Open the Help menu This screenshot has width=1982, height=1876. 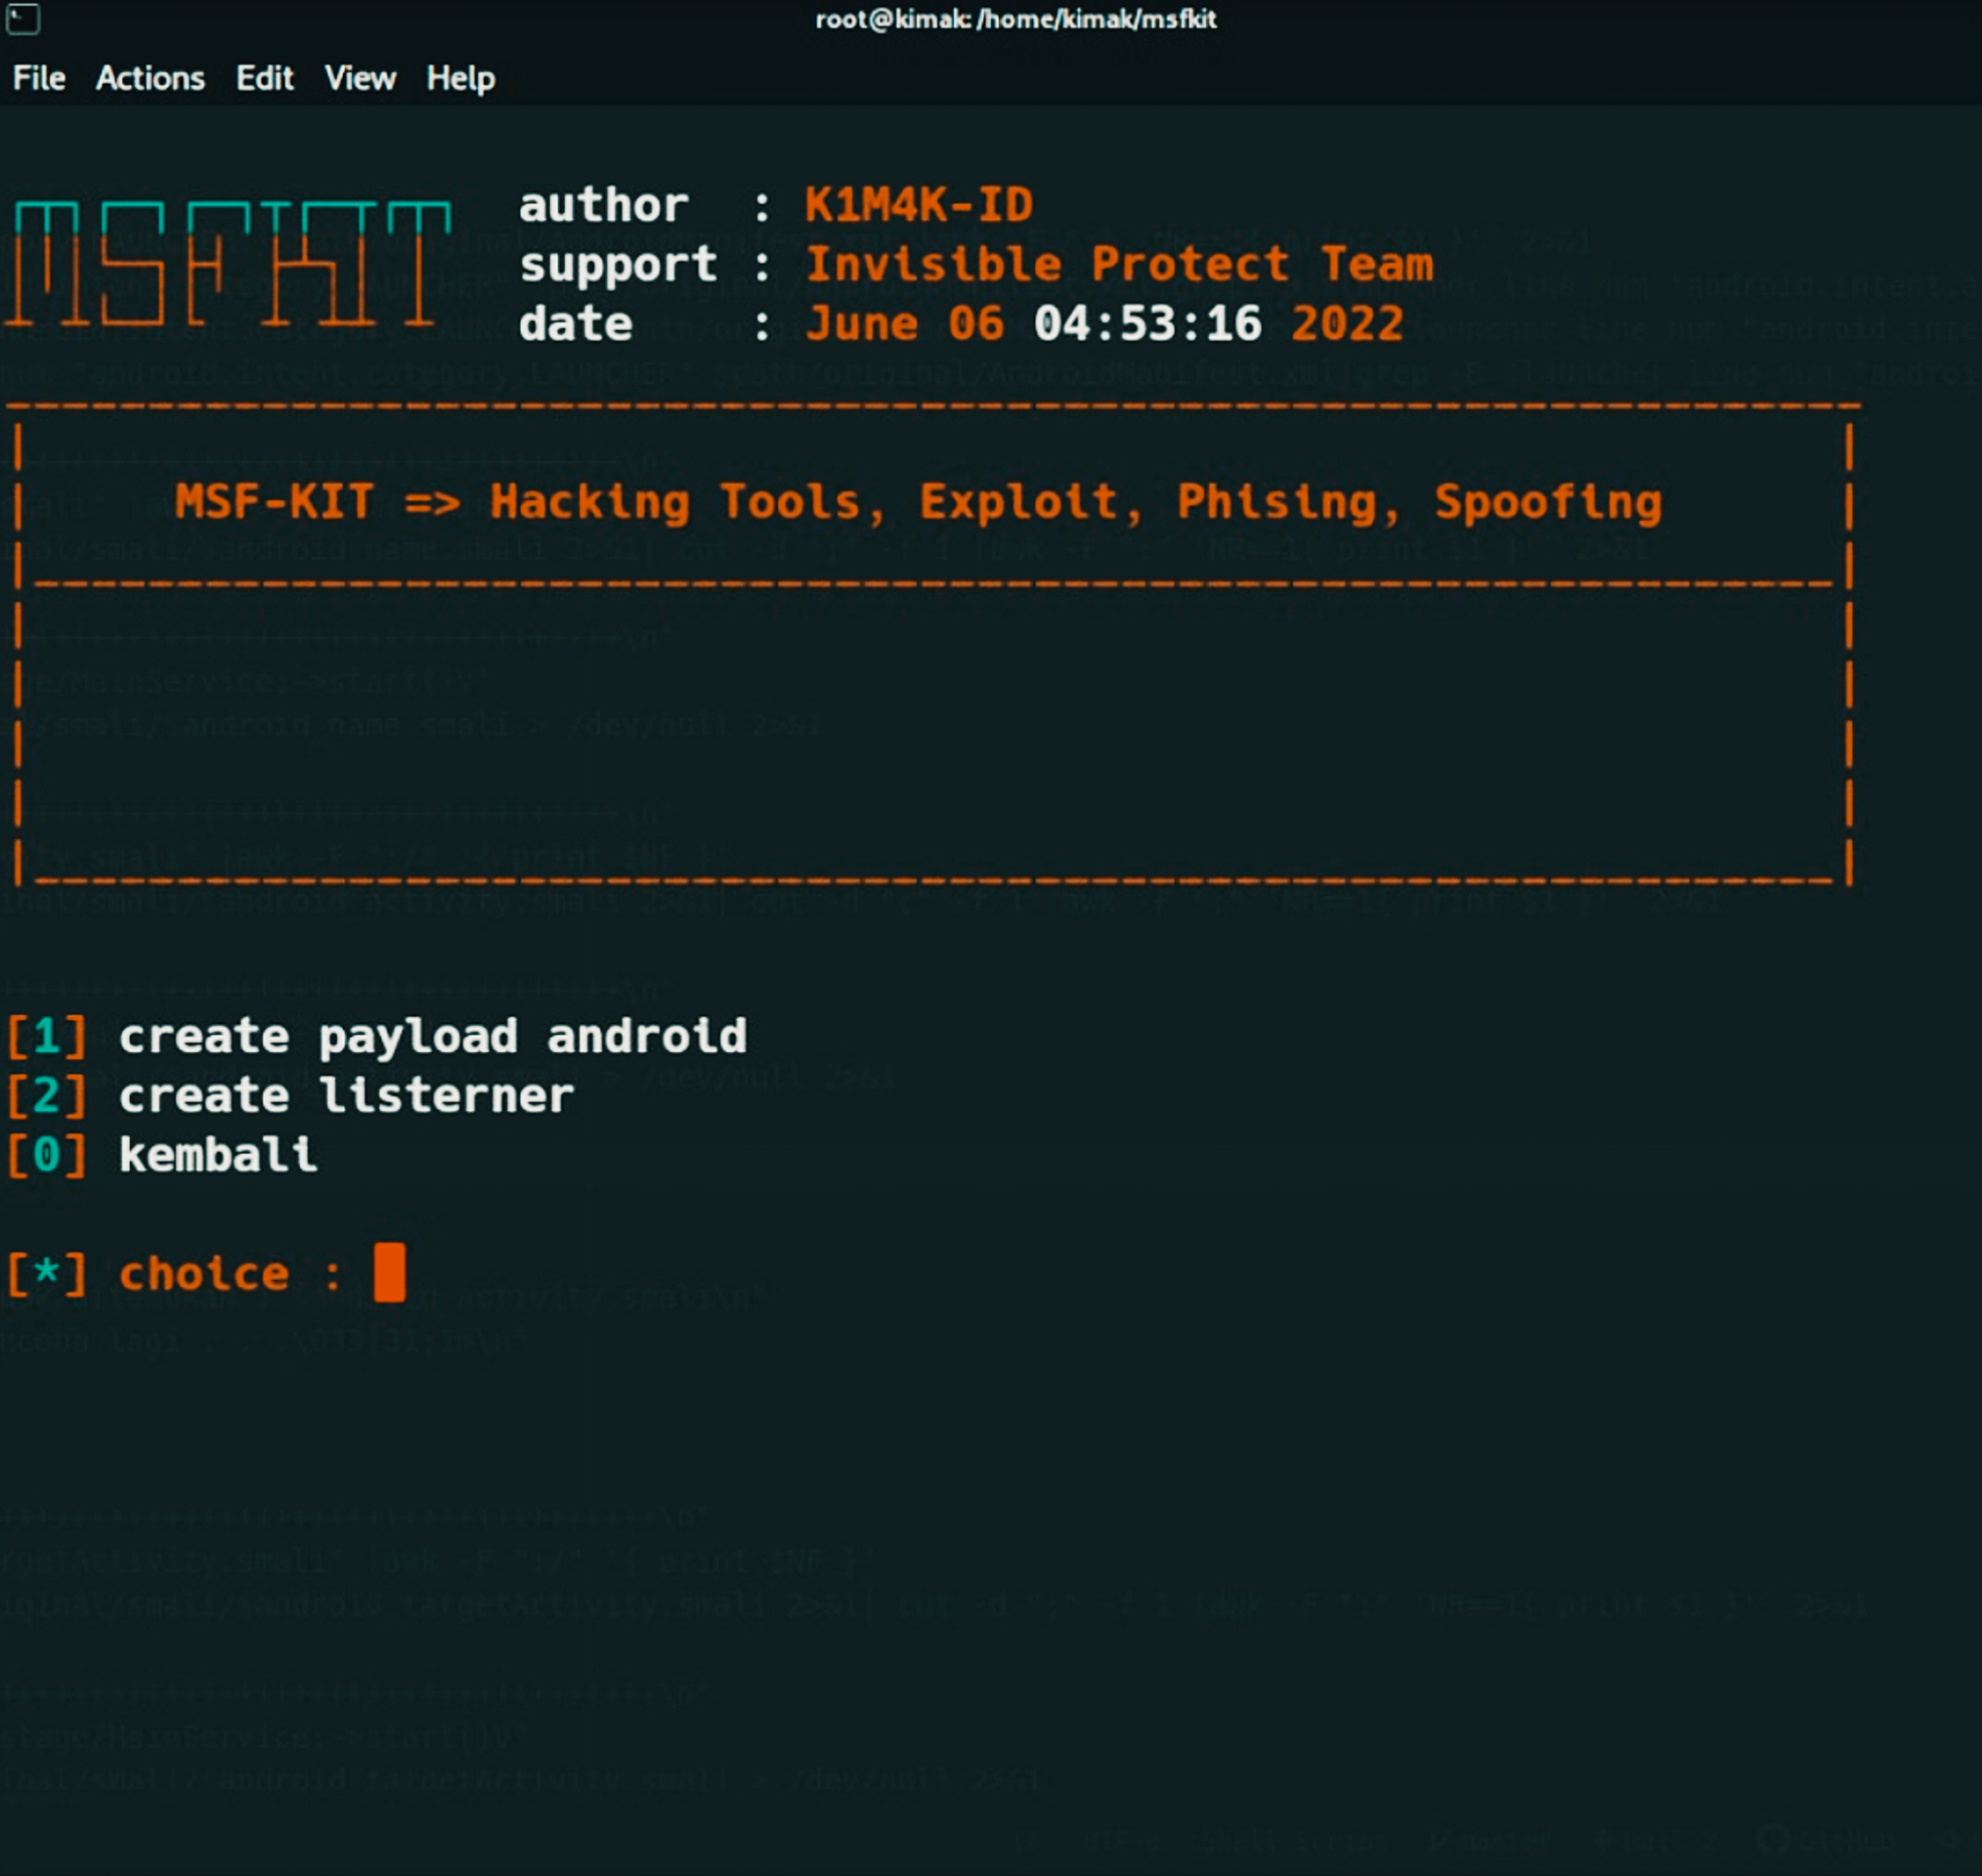[x=460, y=78]
